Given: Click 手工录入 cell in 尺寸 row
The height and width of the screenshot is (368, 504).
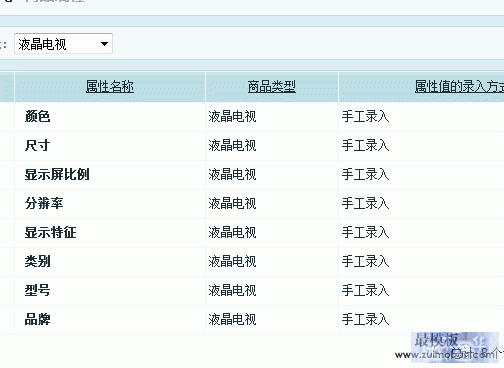Looking at the screenshot, I should [x=365, y=146].
